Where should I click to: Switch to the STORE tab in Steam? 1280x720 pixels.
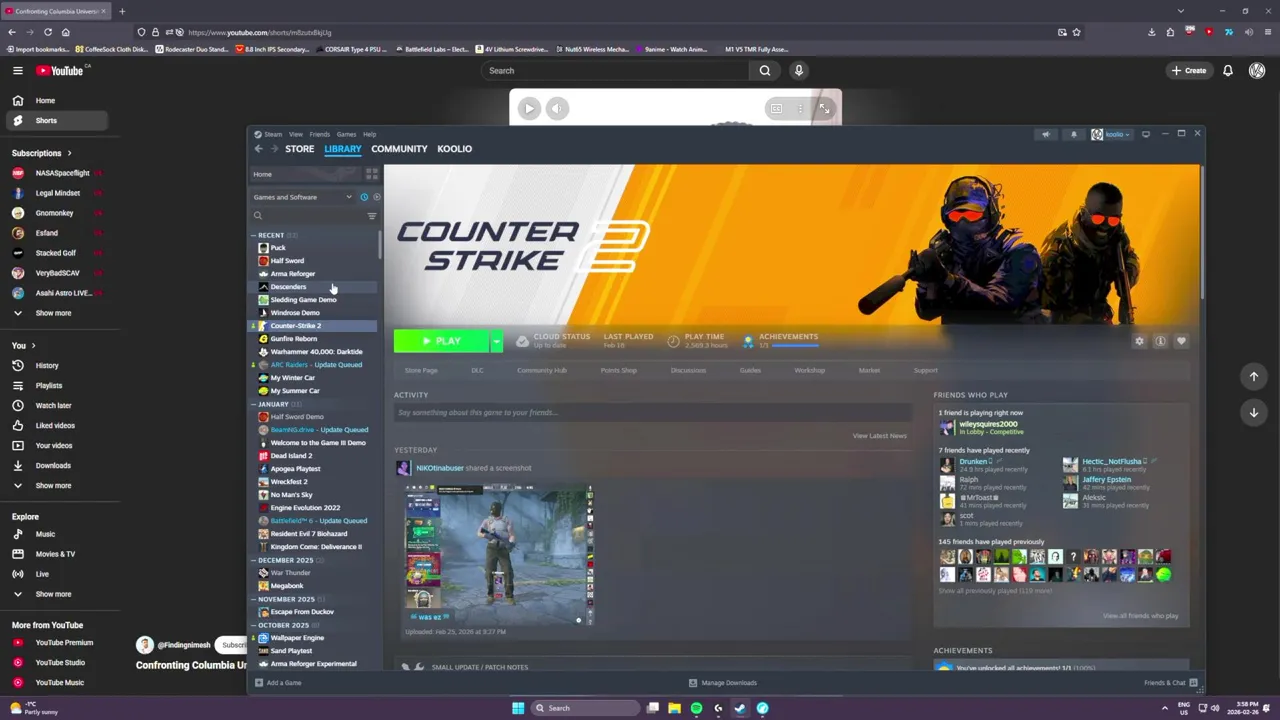299,149
